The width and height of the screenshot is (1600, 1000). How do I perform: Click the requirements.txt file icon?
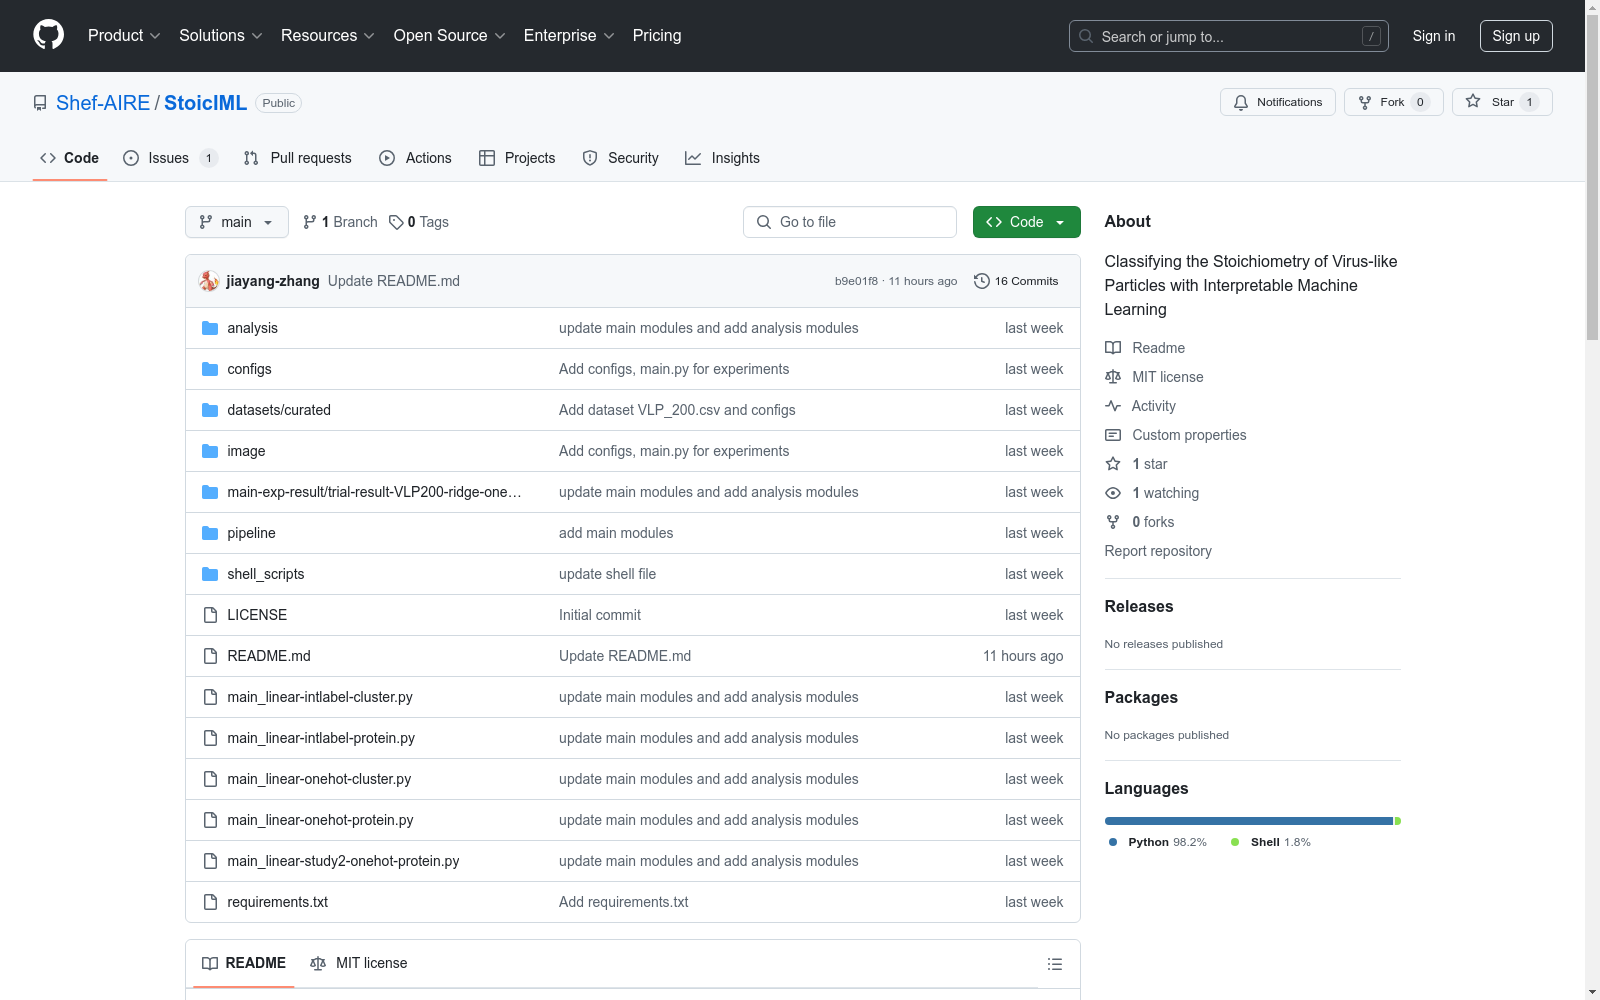click(x=210, y=902)
